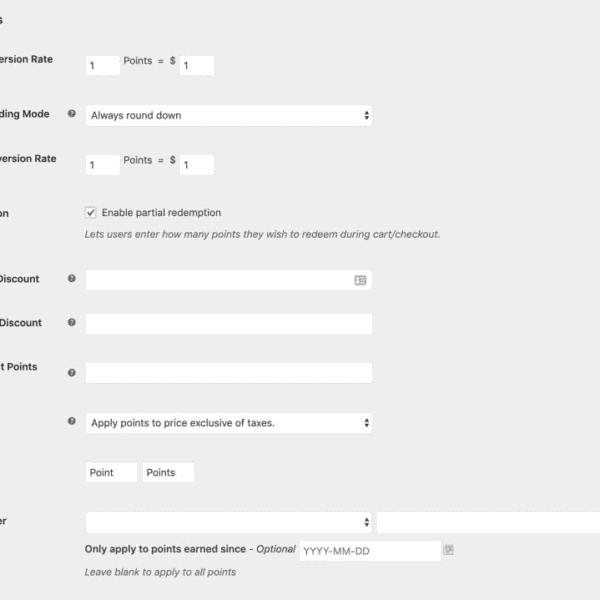Open Apply points to price exclusive dropdown

click(x=228, y=423)
